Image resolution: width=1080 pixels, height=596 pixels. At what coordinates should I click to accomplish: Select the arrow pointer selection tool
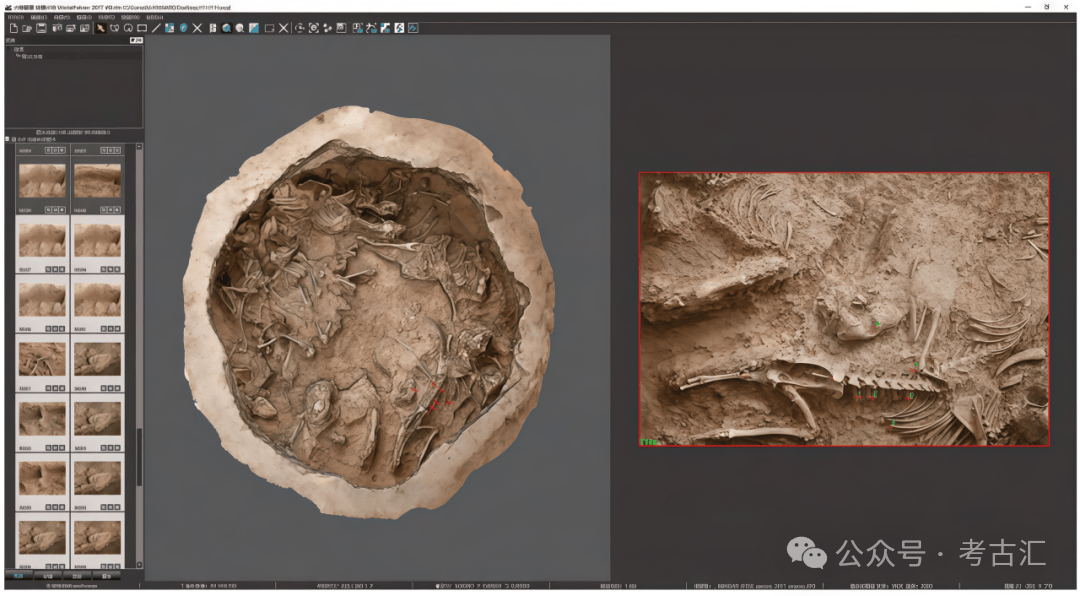click(x=100, y=28)
